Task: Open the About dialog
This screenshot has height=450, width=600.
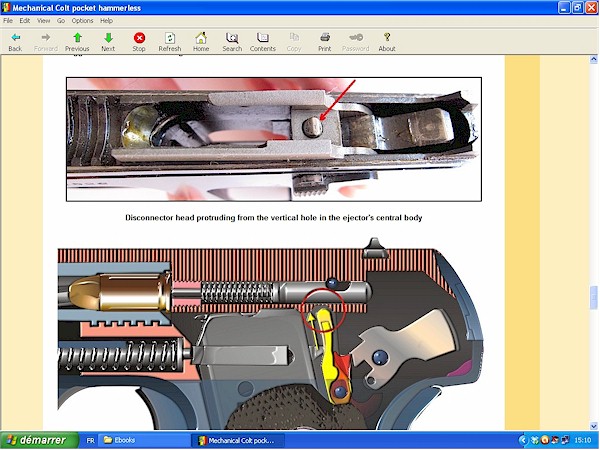Action: [387, 42]
